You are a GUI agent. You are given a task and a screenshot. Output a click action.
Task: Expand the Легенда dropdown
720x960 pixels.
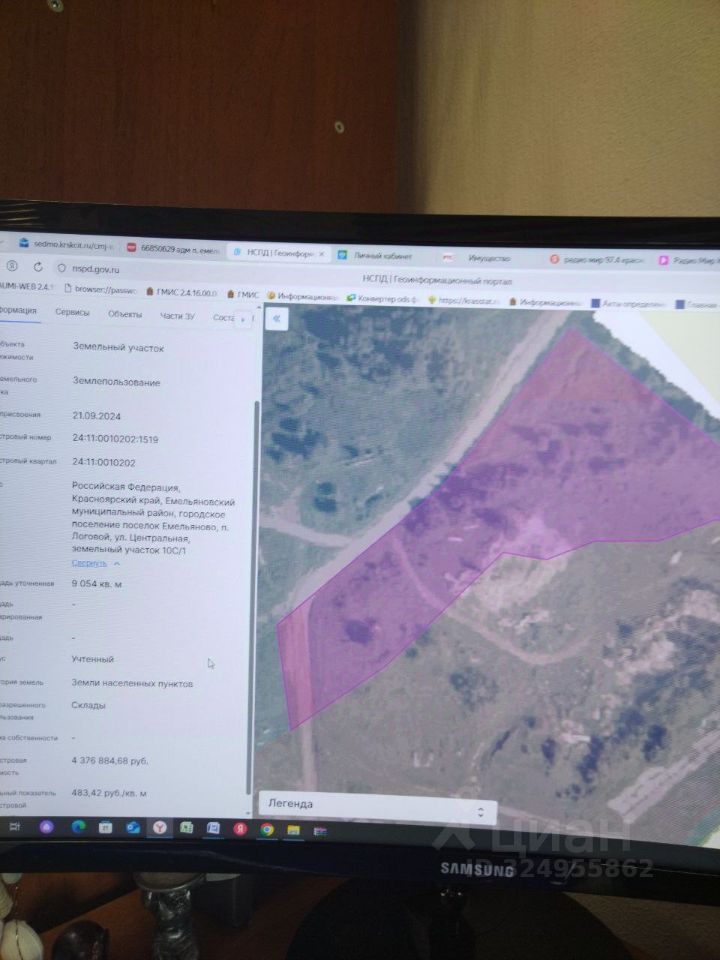point(377,807)
